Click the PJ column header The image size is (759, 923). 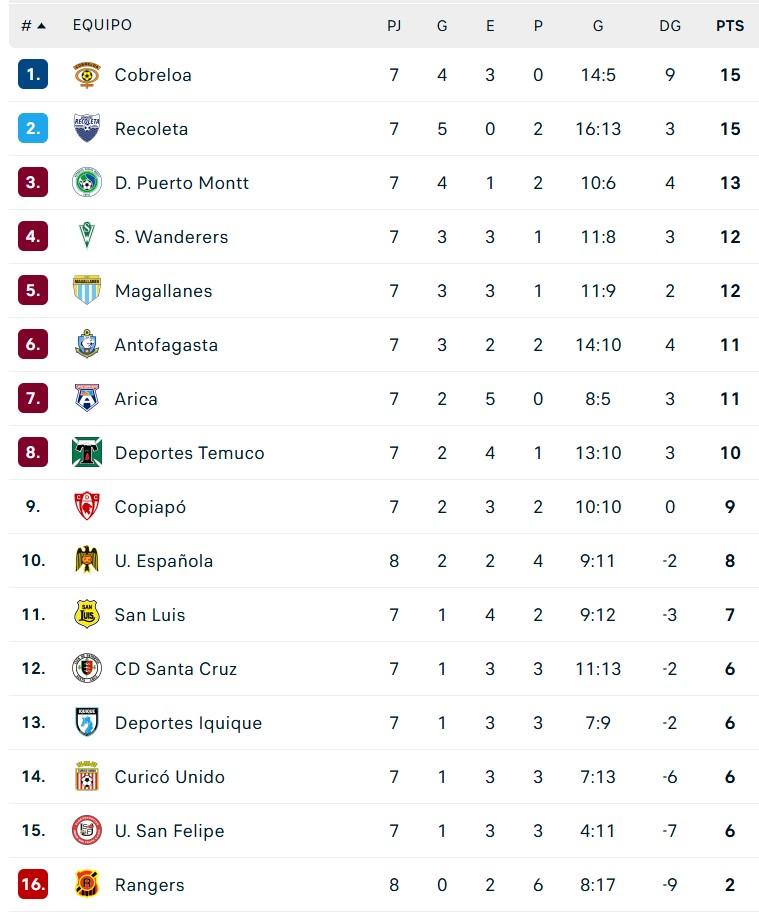click(x=394, y=26)
